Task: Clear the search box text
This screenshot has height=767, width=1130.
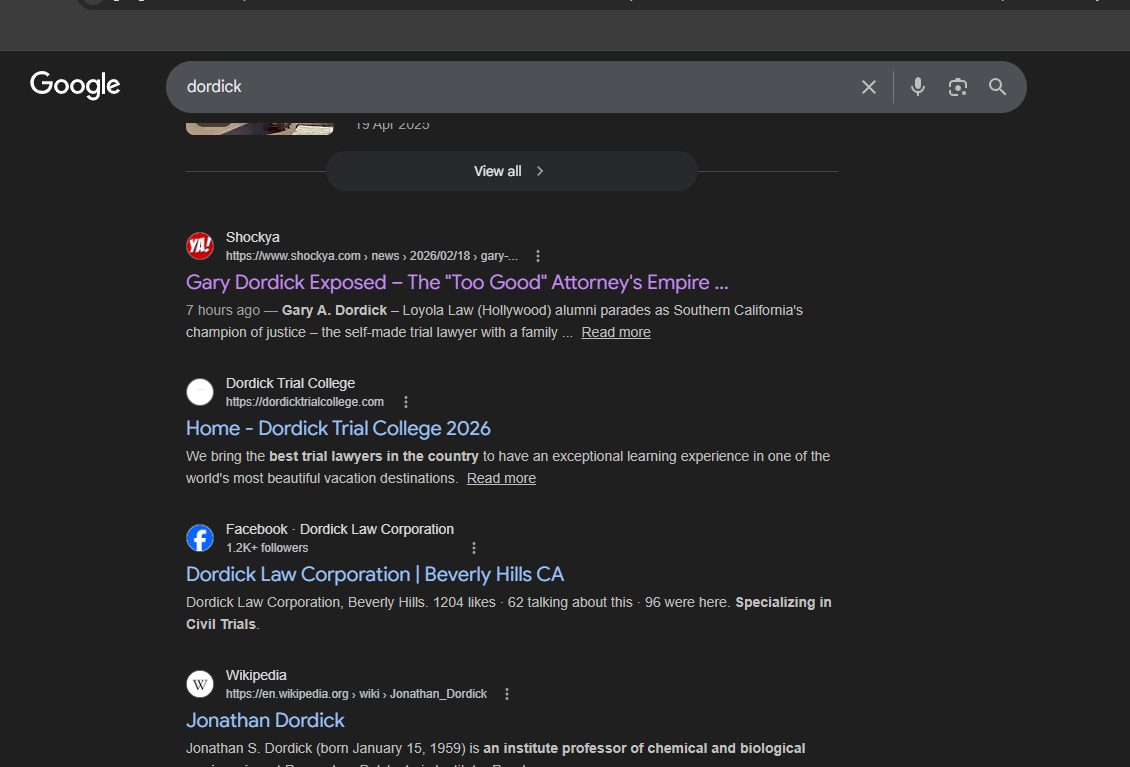Action: pyautogui.click(x=868, y=87)
